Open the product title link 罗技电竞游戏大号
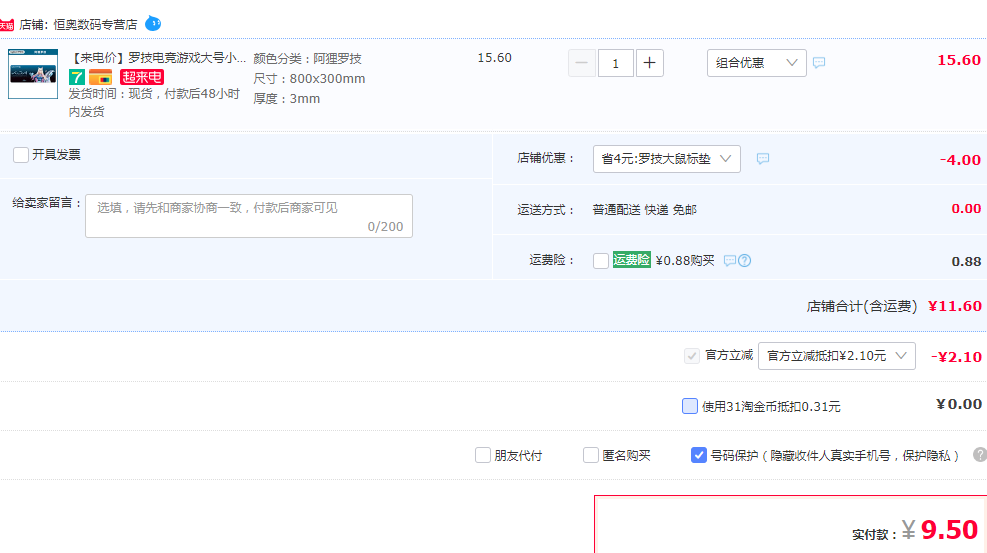 157,58
